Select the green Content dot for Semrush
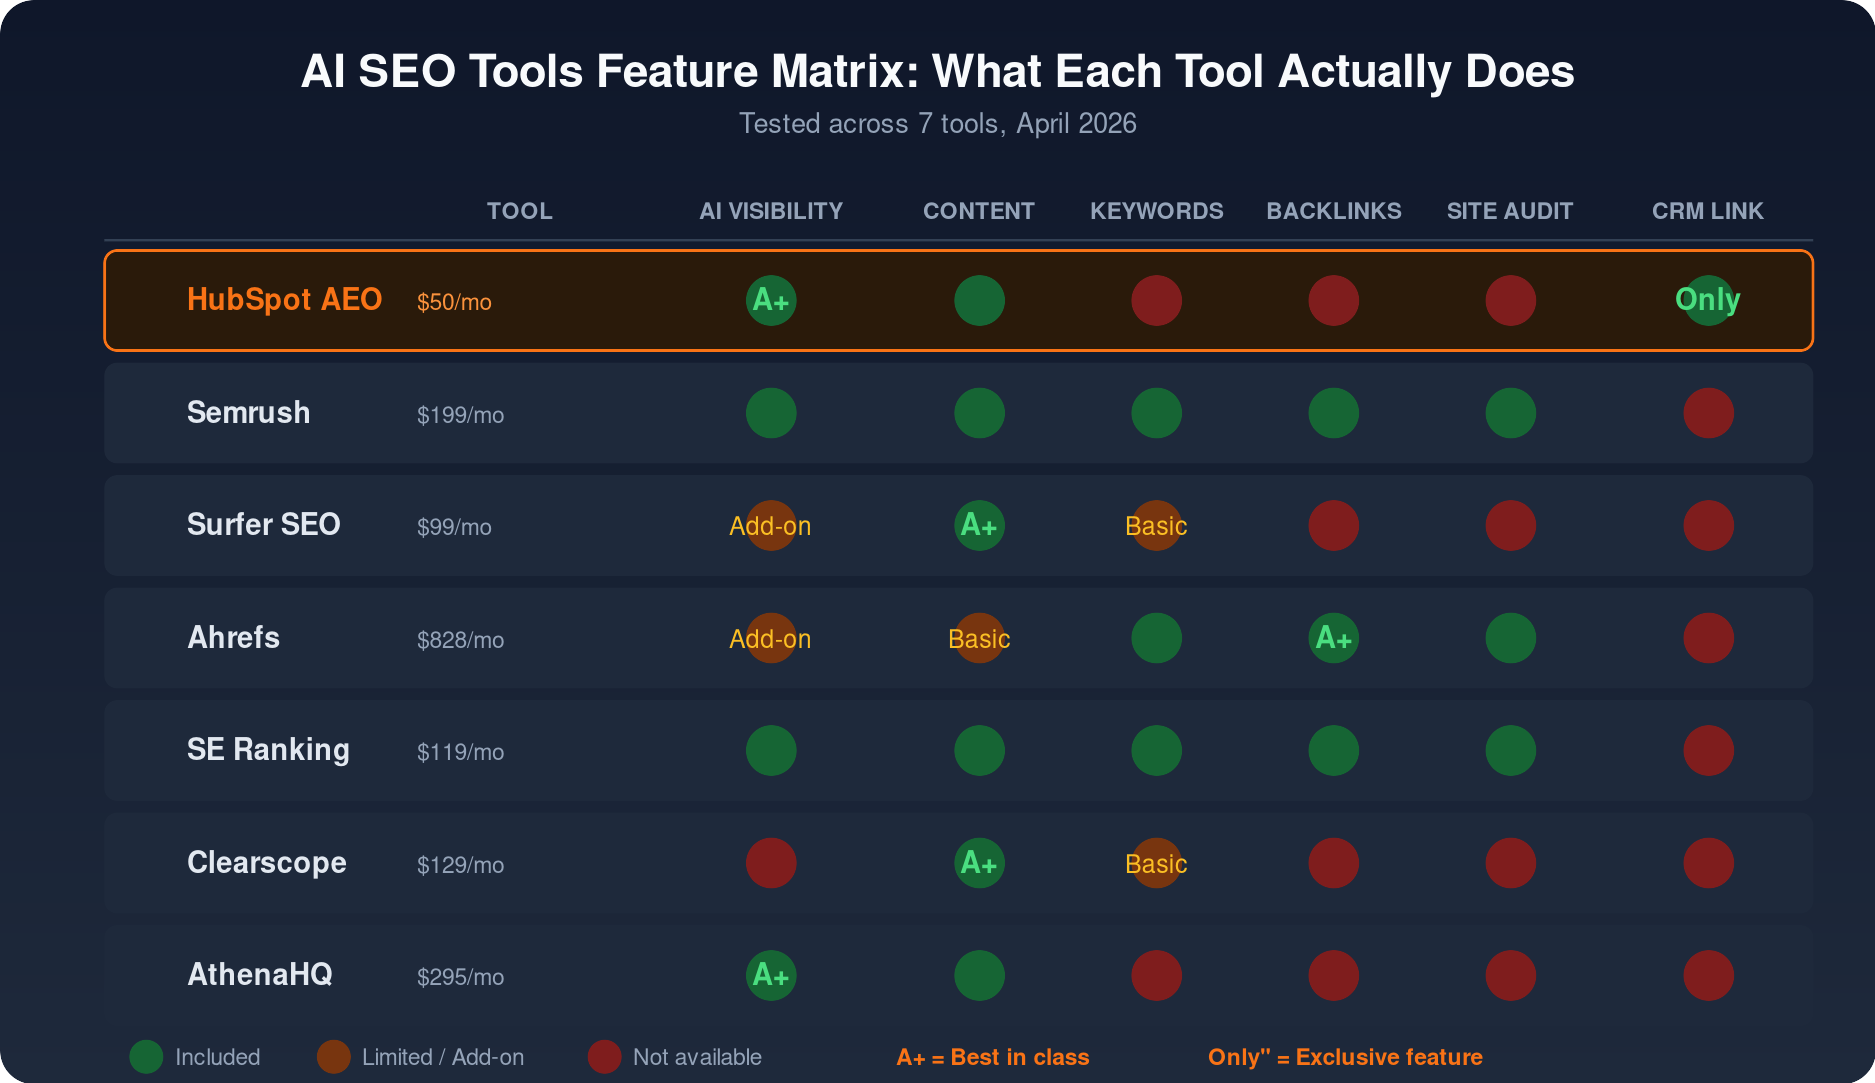The width and height of the screenshot is (1875, 1083). [978, 412]
